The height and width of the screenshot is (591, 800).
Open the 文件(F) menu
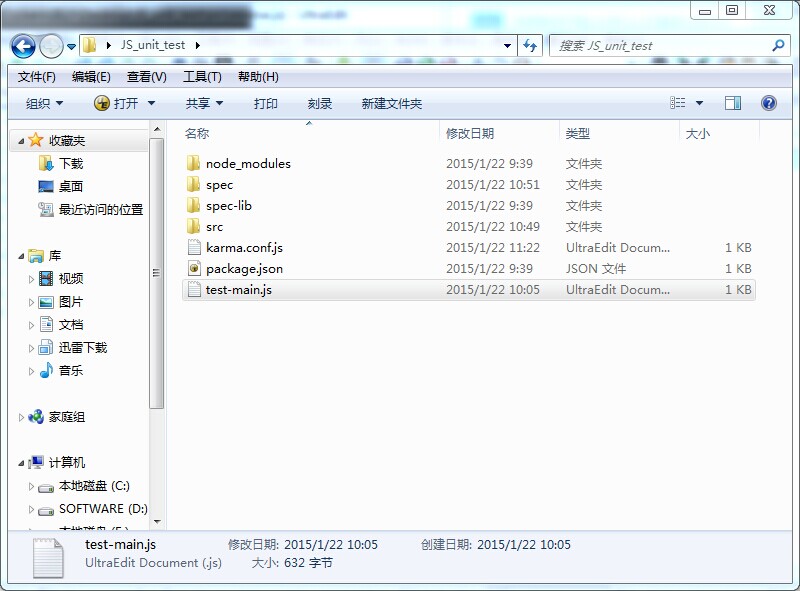coord(37,77)
